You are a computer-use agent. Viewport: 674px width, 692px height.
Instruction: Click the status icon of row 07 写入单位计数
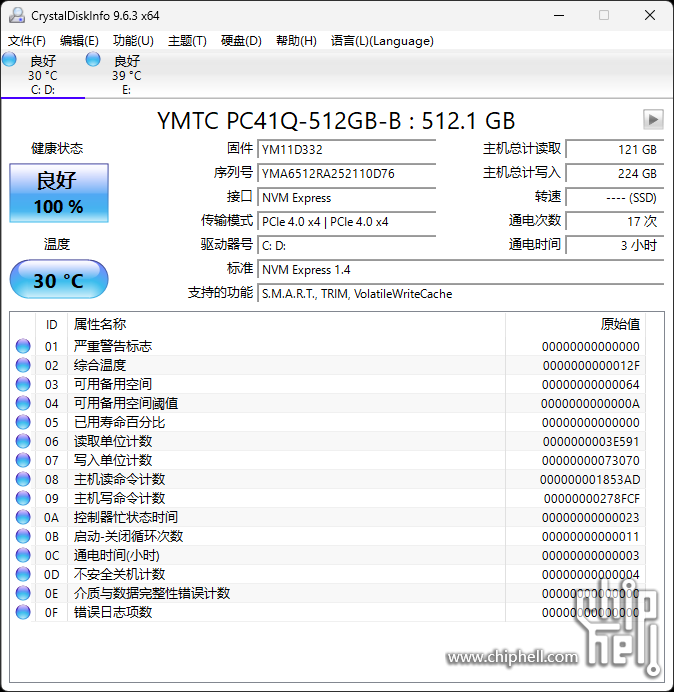pyautogui.click(x=23, y=460)
